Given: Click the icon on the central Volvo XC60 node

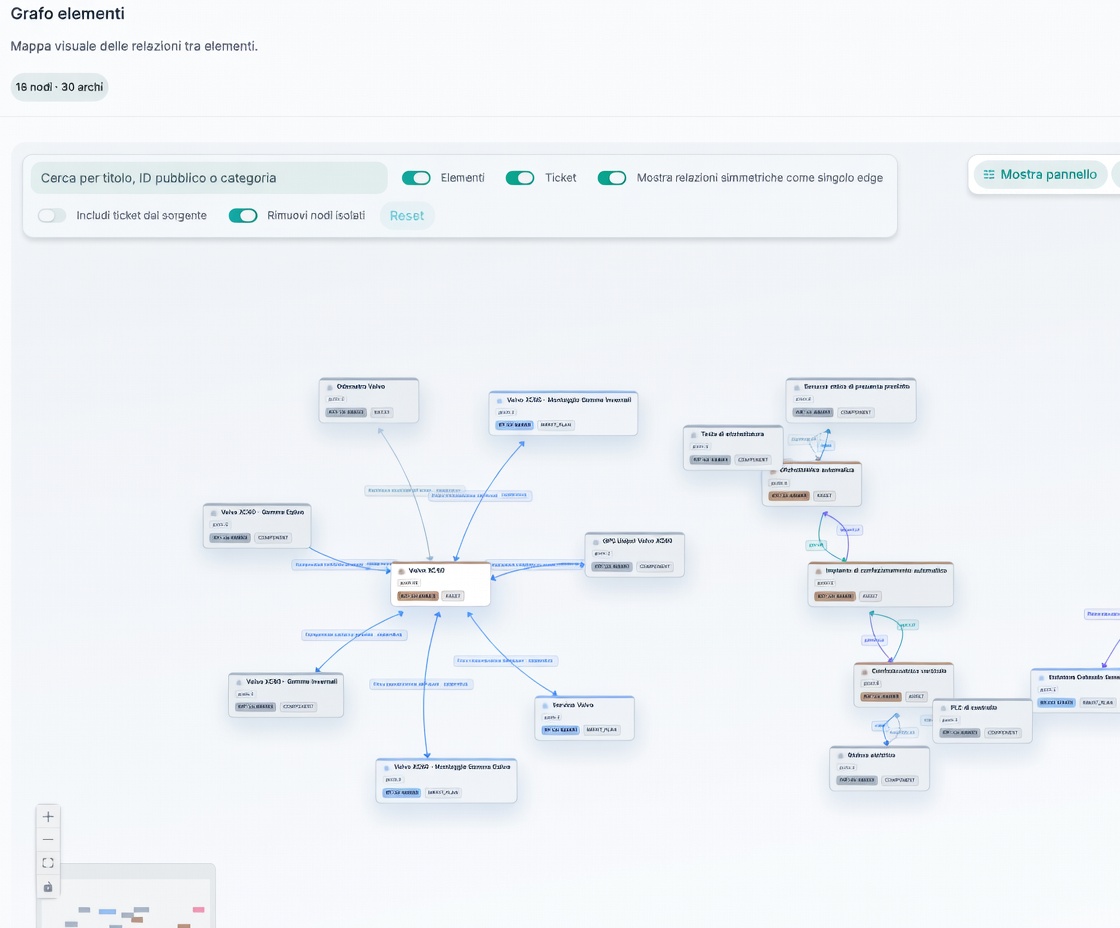Looking at the screenshot, I should coord(401,572).
